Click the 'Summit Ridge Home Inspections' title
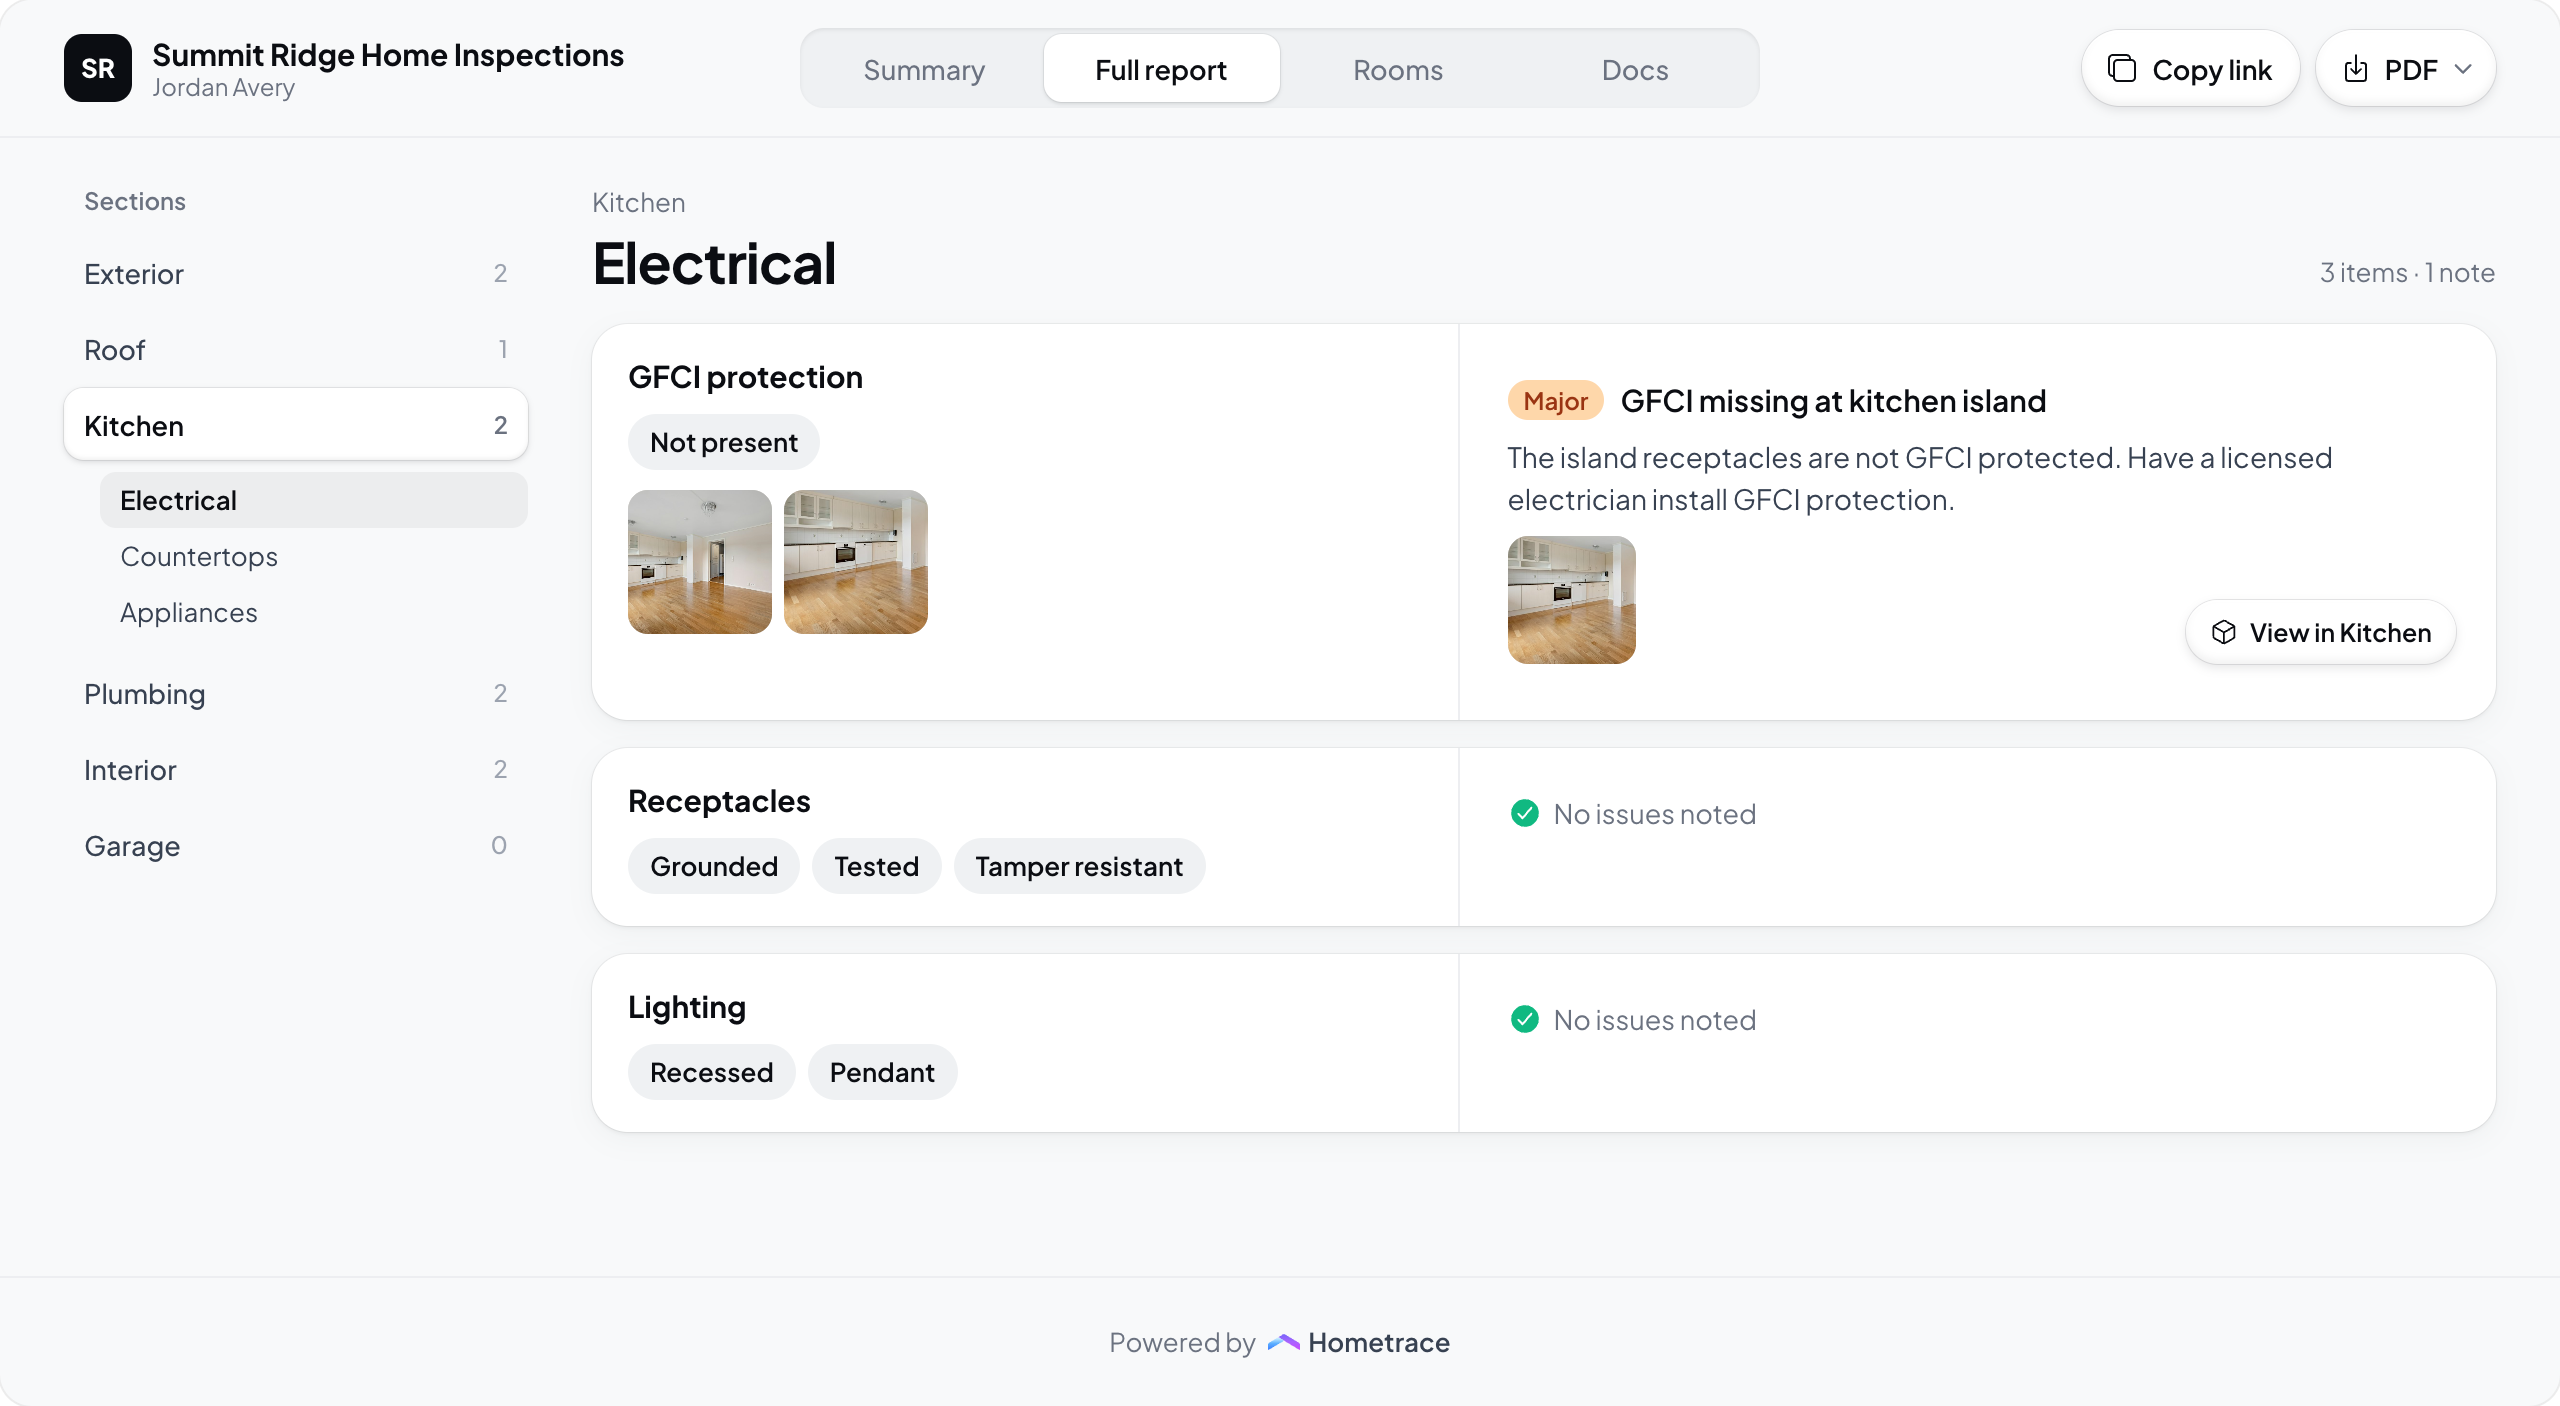 [x=388, y=55]
